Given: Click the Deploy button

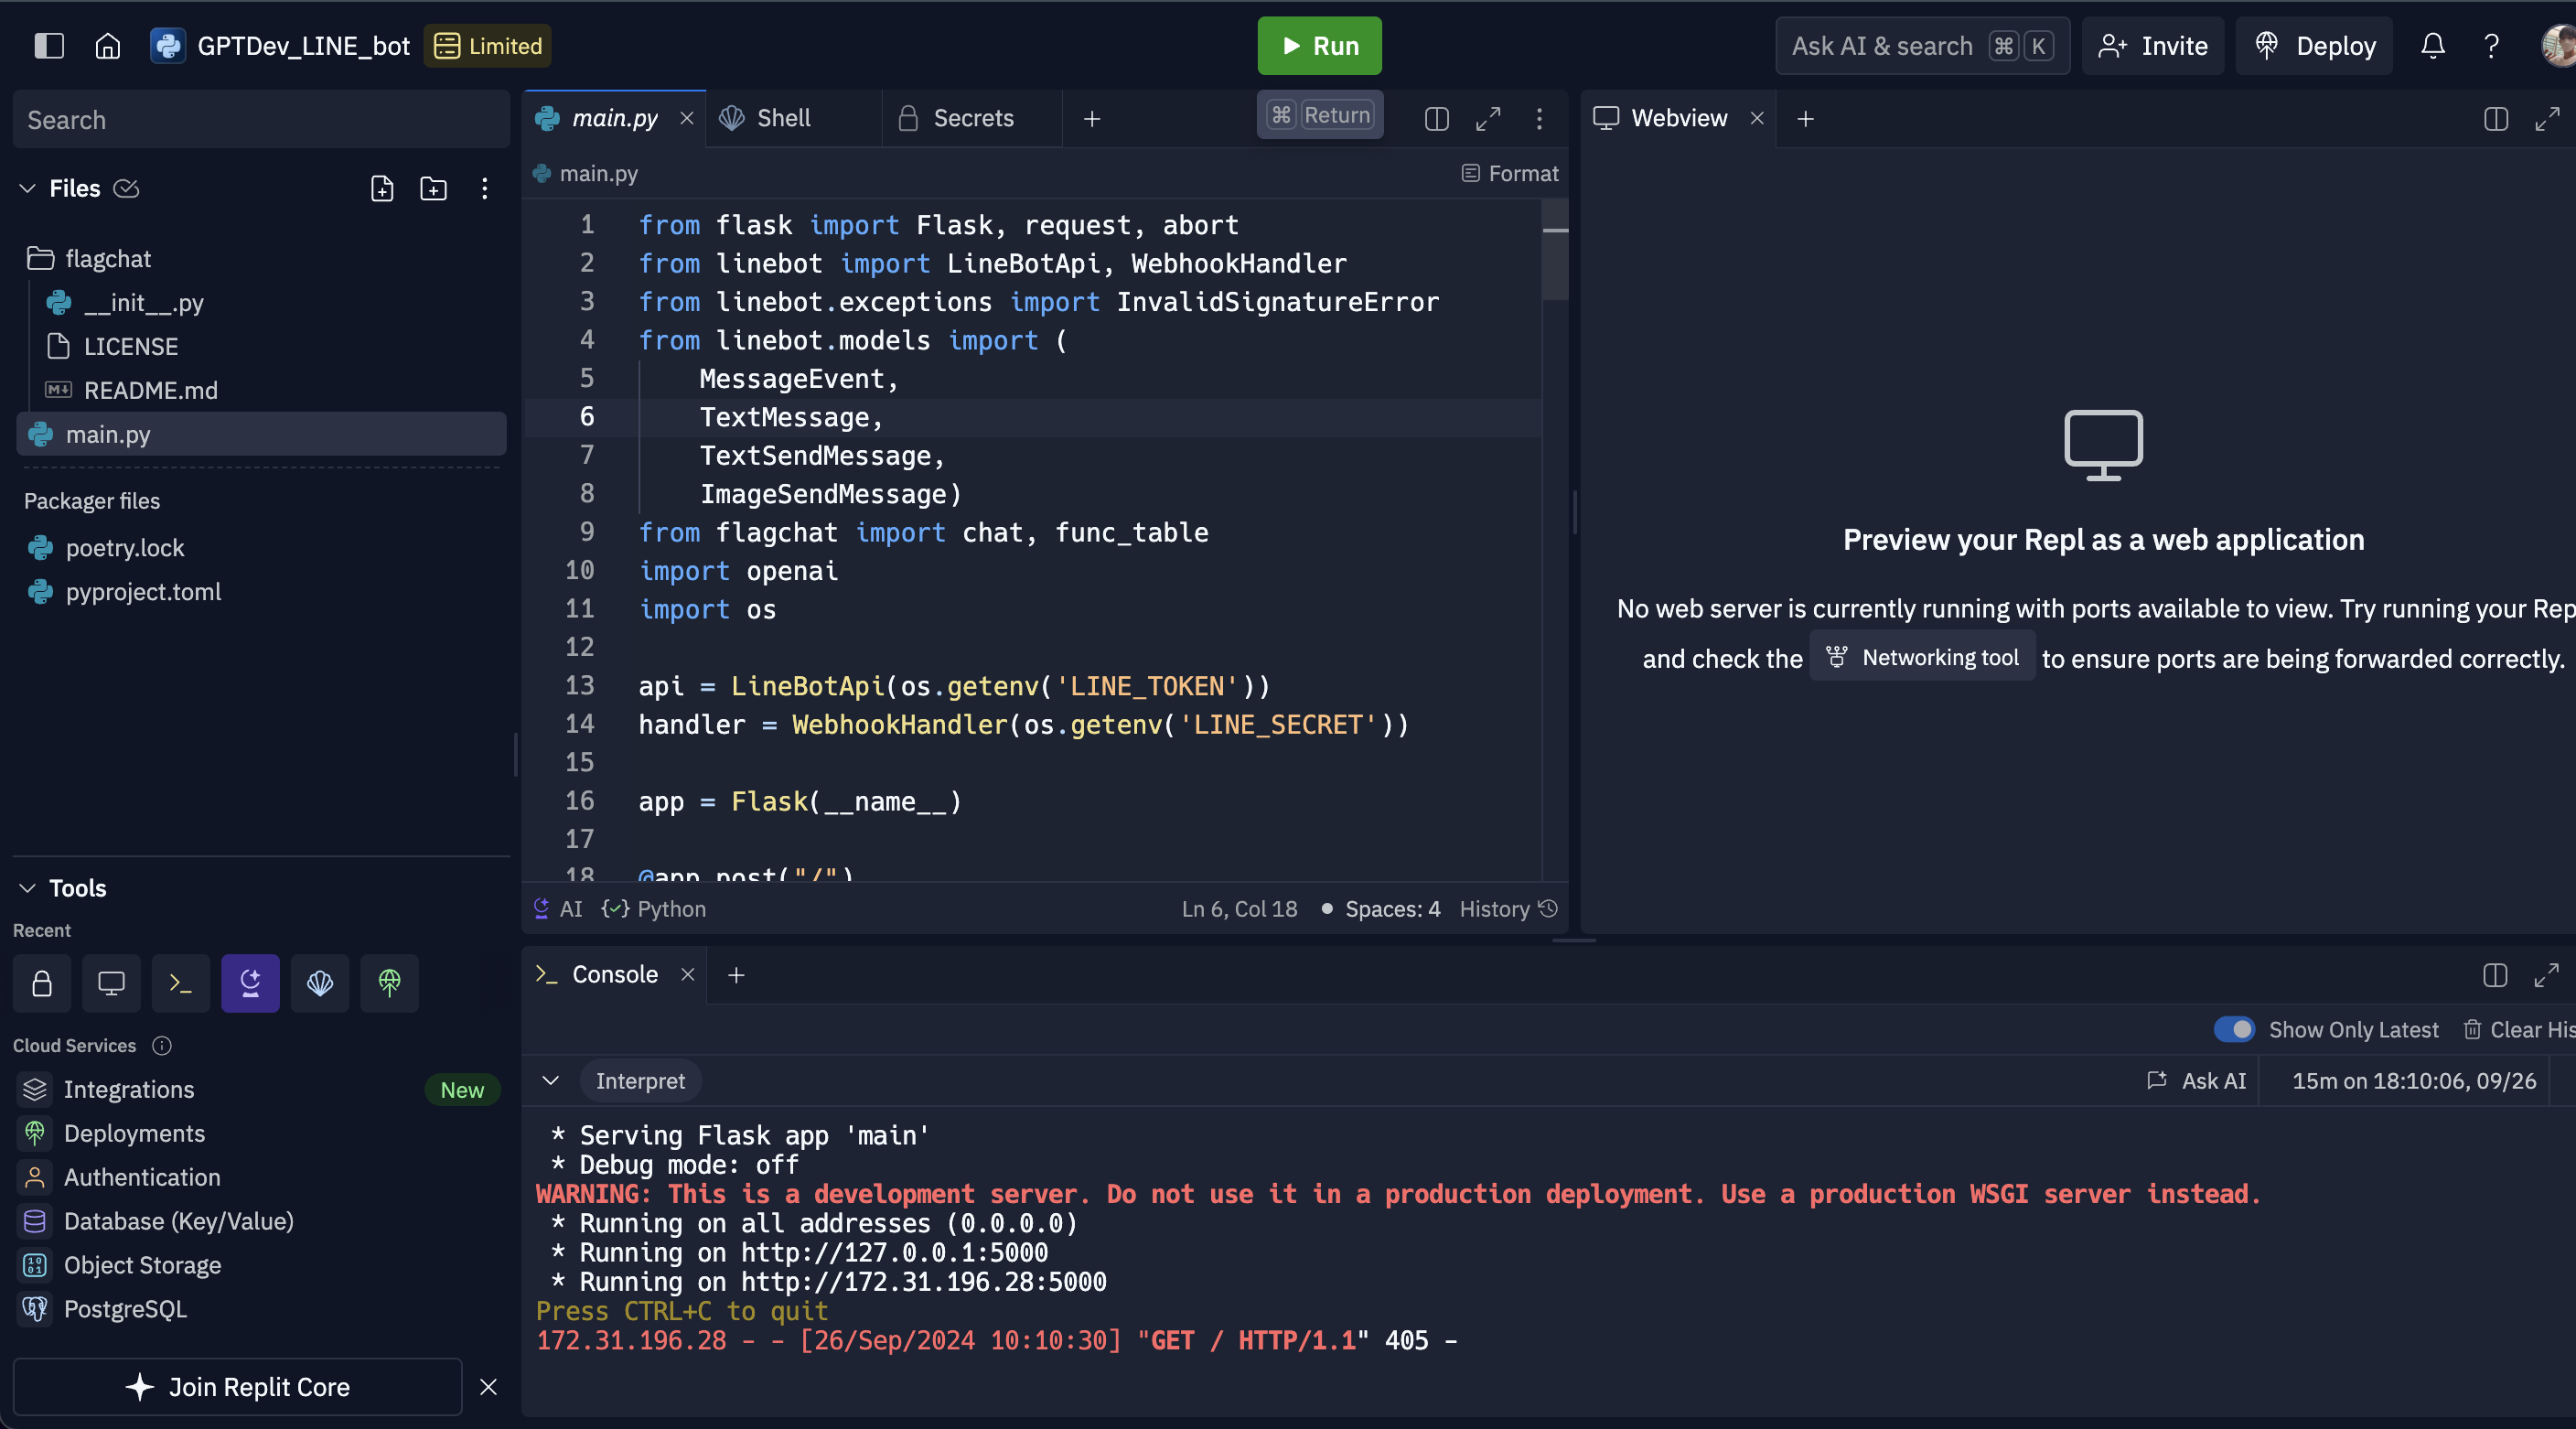Looking at the screenshot, I should (2314, 46).
